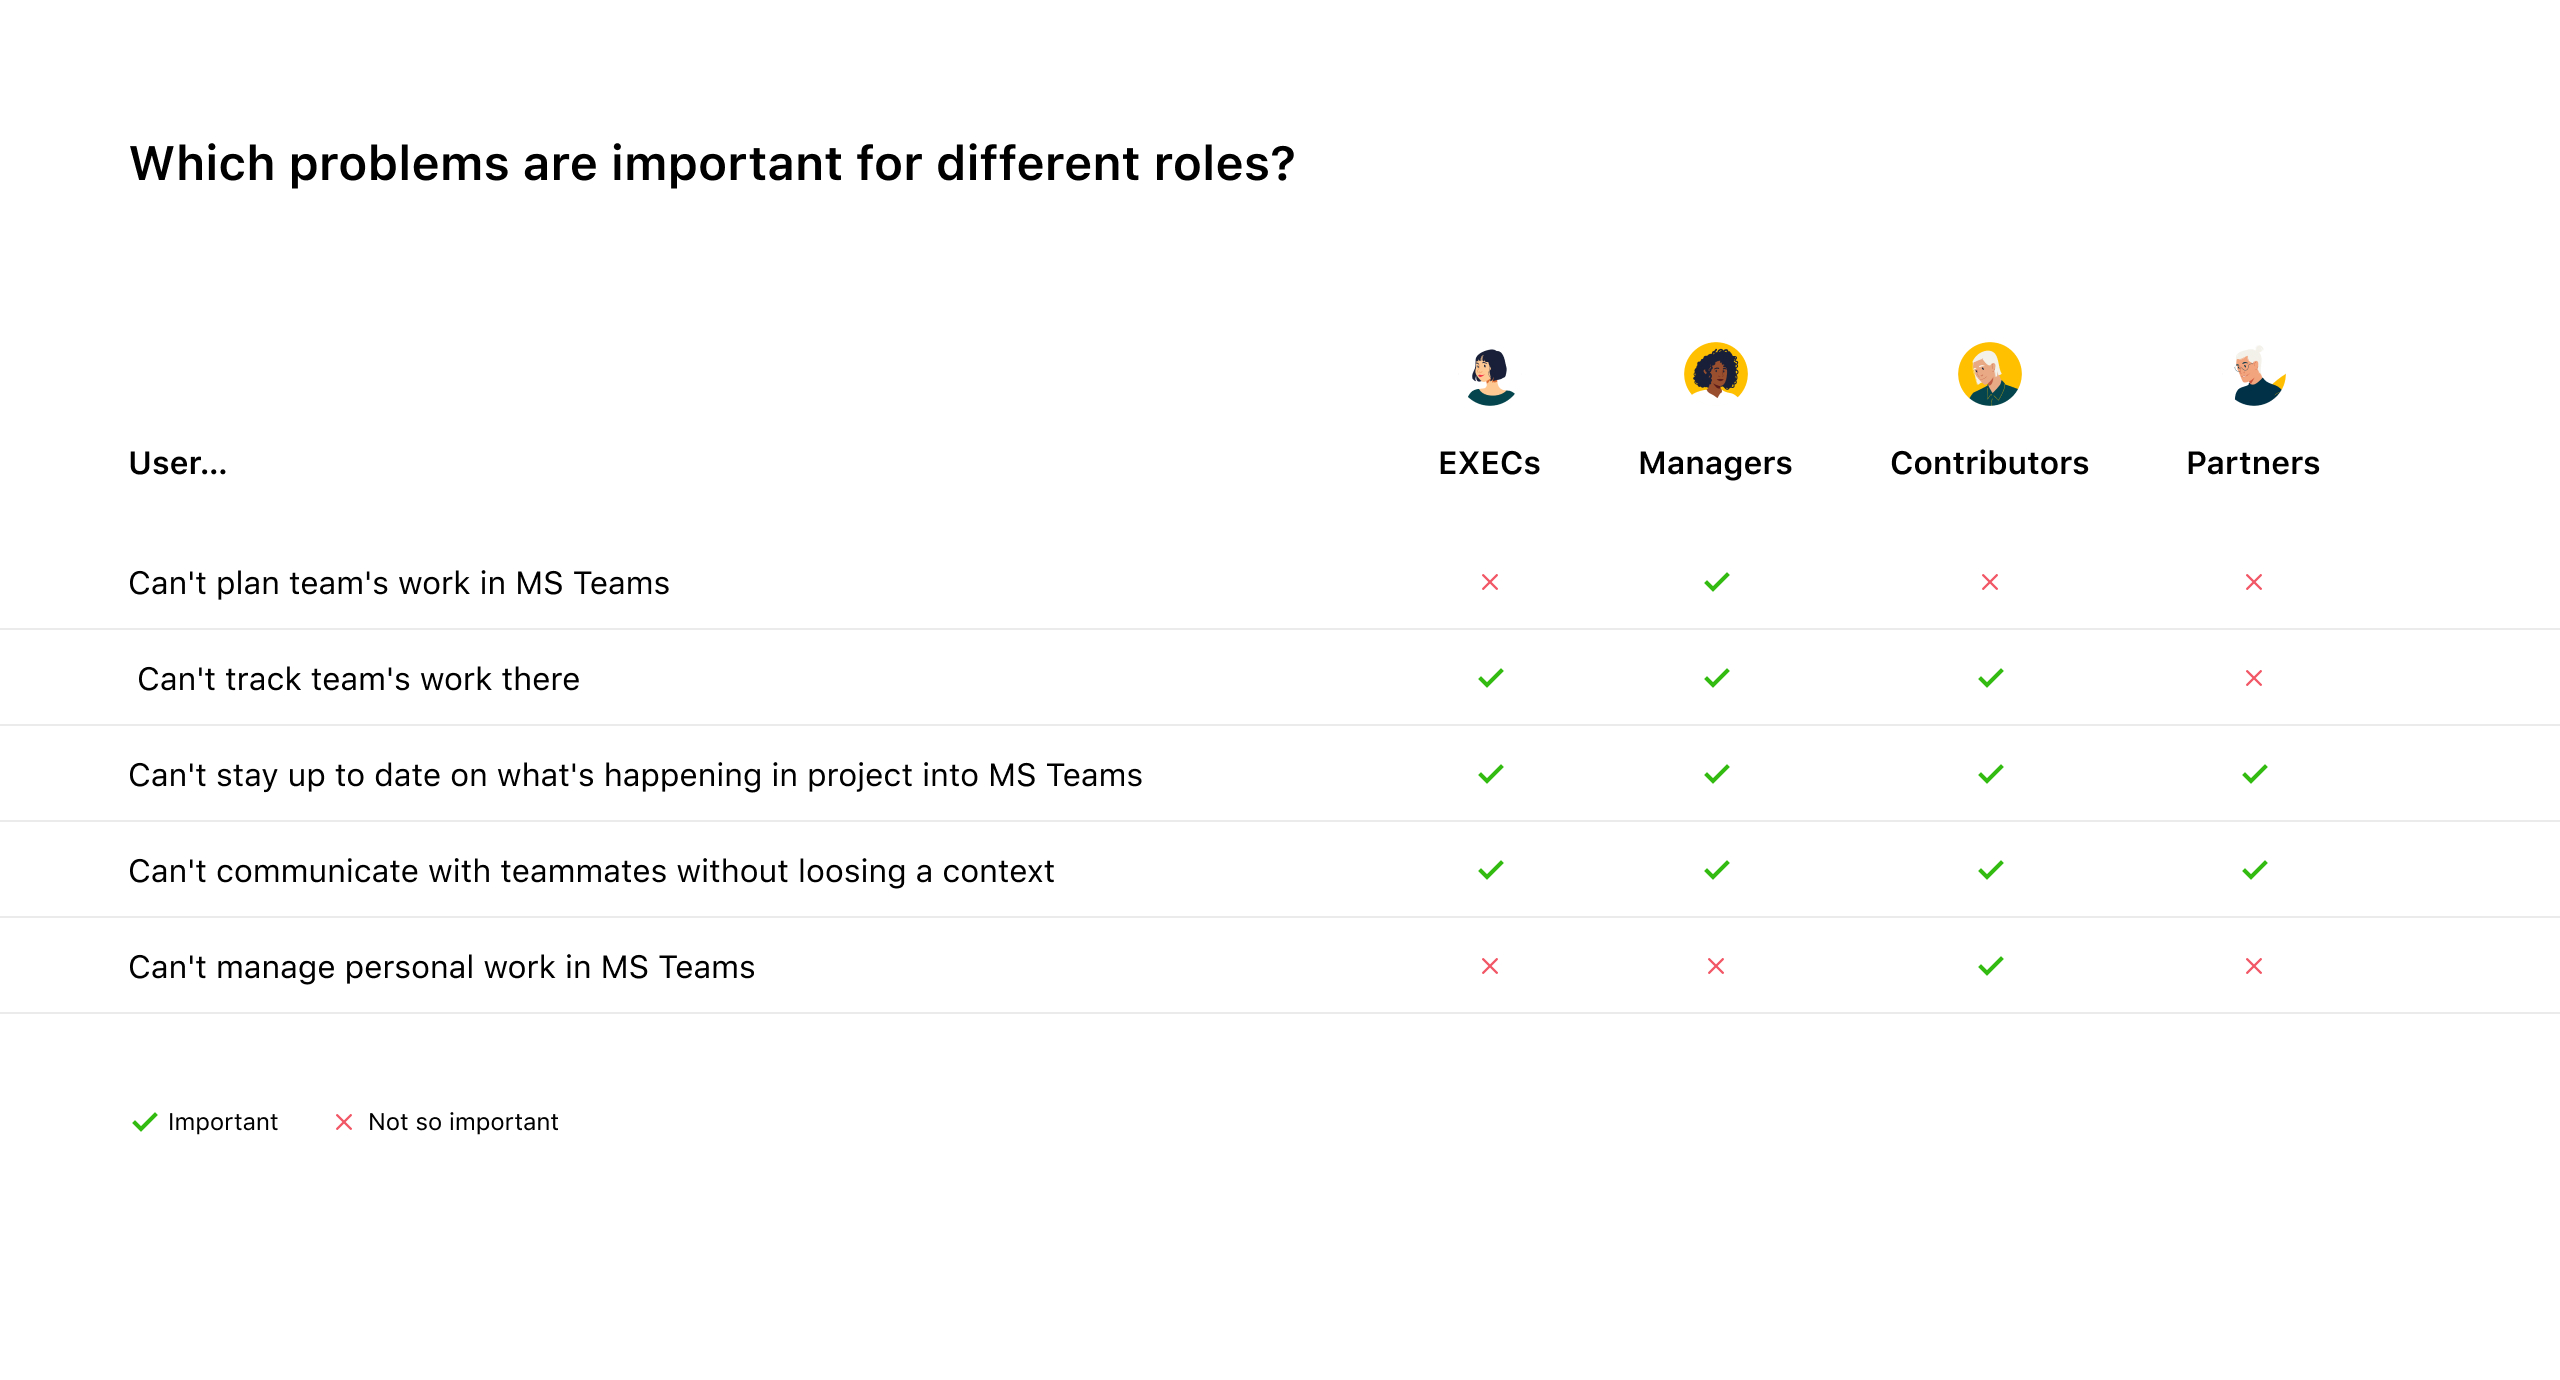Screen dimensions: 2560x1380
Task: Click the row Can't manage personal work in MS Teams
Action: point(1280,966)
